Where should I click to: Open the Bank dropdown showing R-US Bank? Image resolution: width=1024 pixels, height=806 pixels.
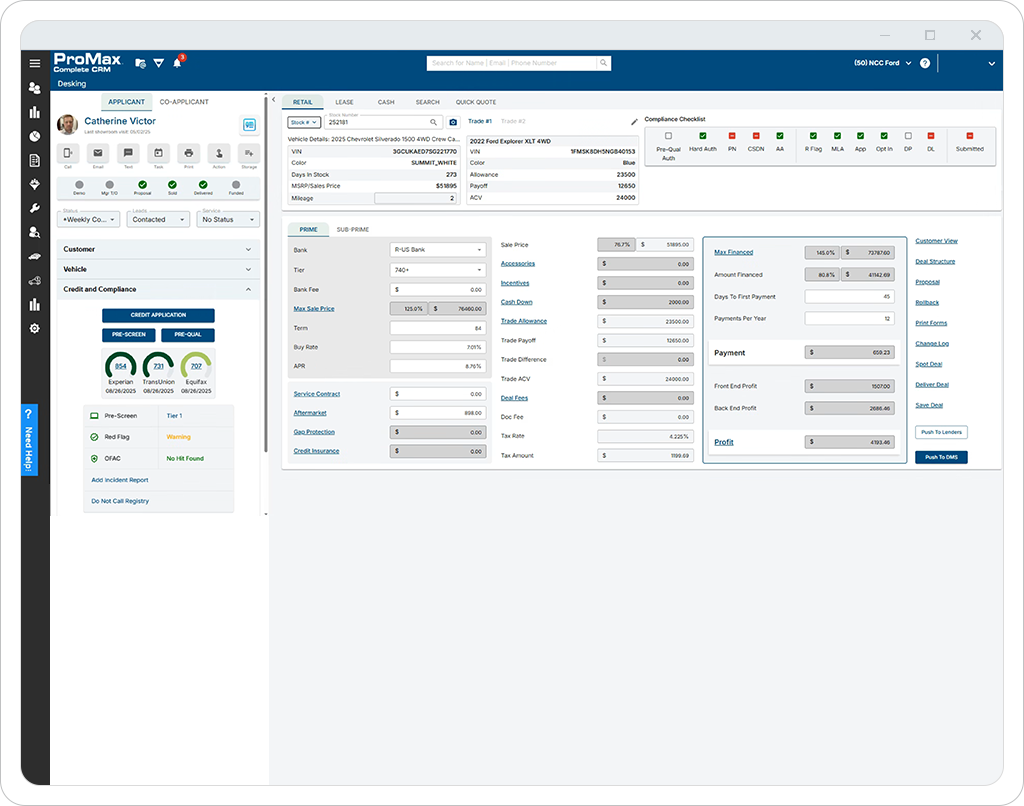click(438, 250)
